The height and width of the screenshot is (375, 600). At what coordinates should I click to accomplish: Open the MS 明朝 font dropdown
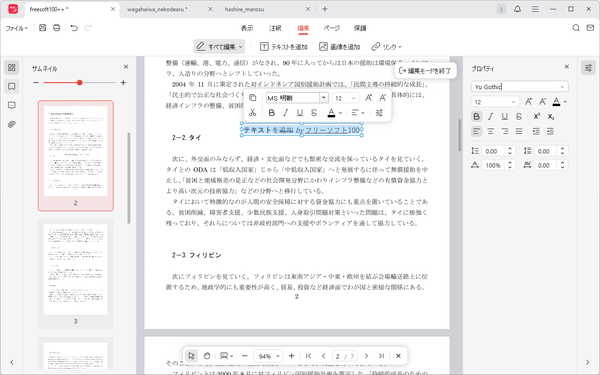[324, 98]
